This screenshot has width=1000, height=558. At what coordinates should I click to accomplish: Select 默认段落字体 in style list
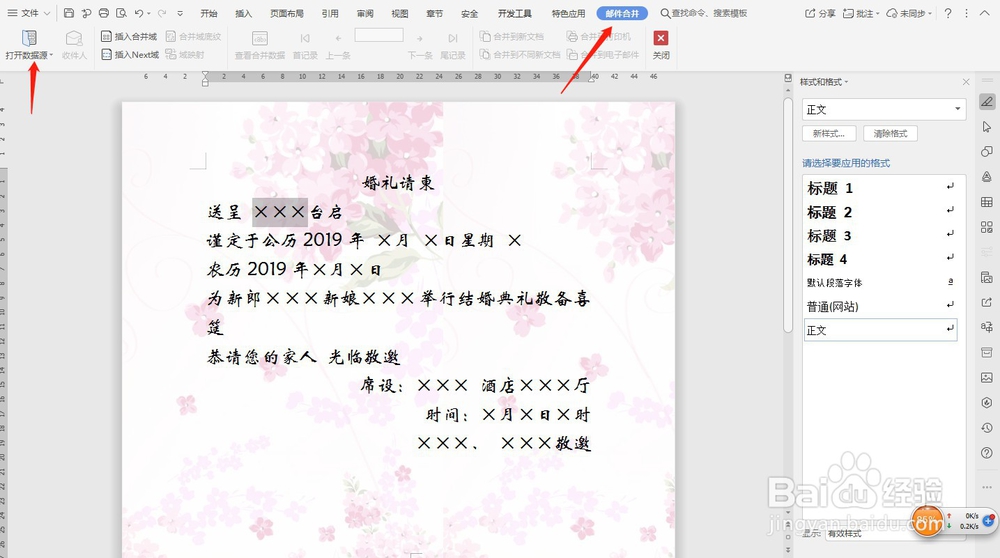[881, 283]
